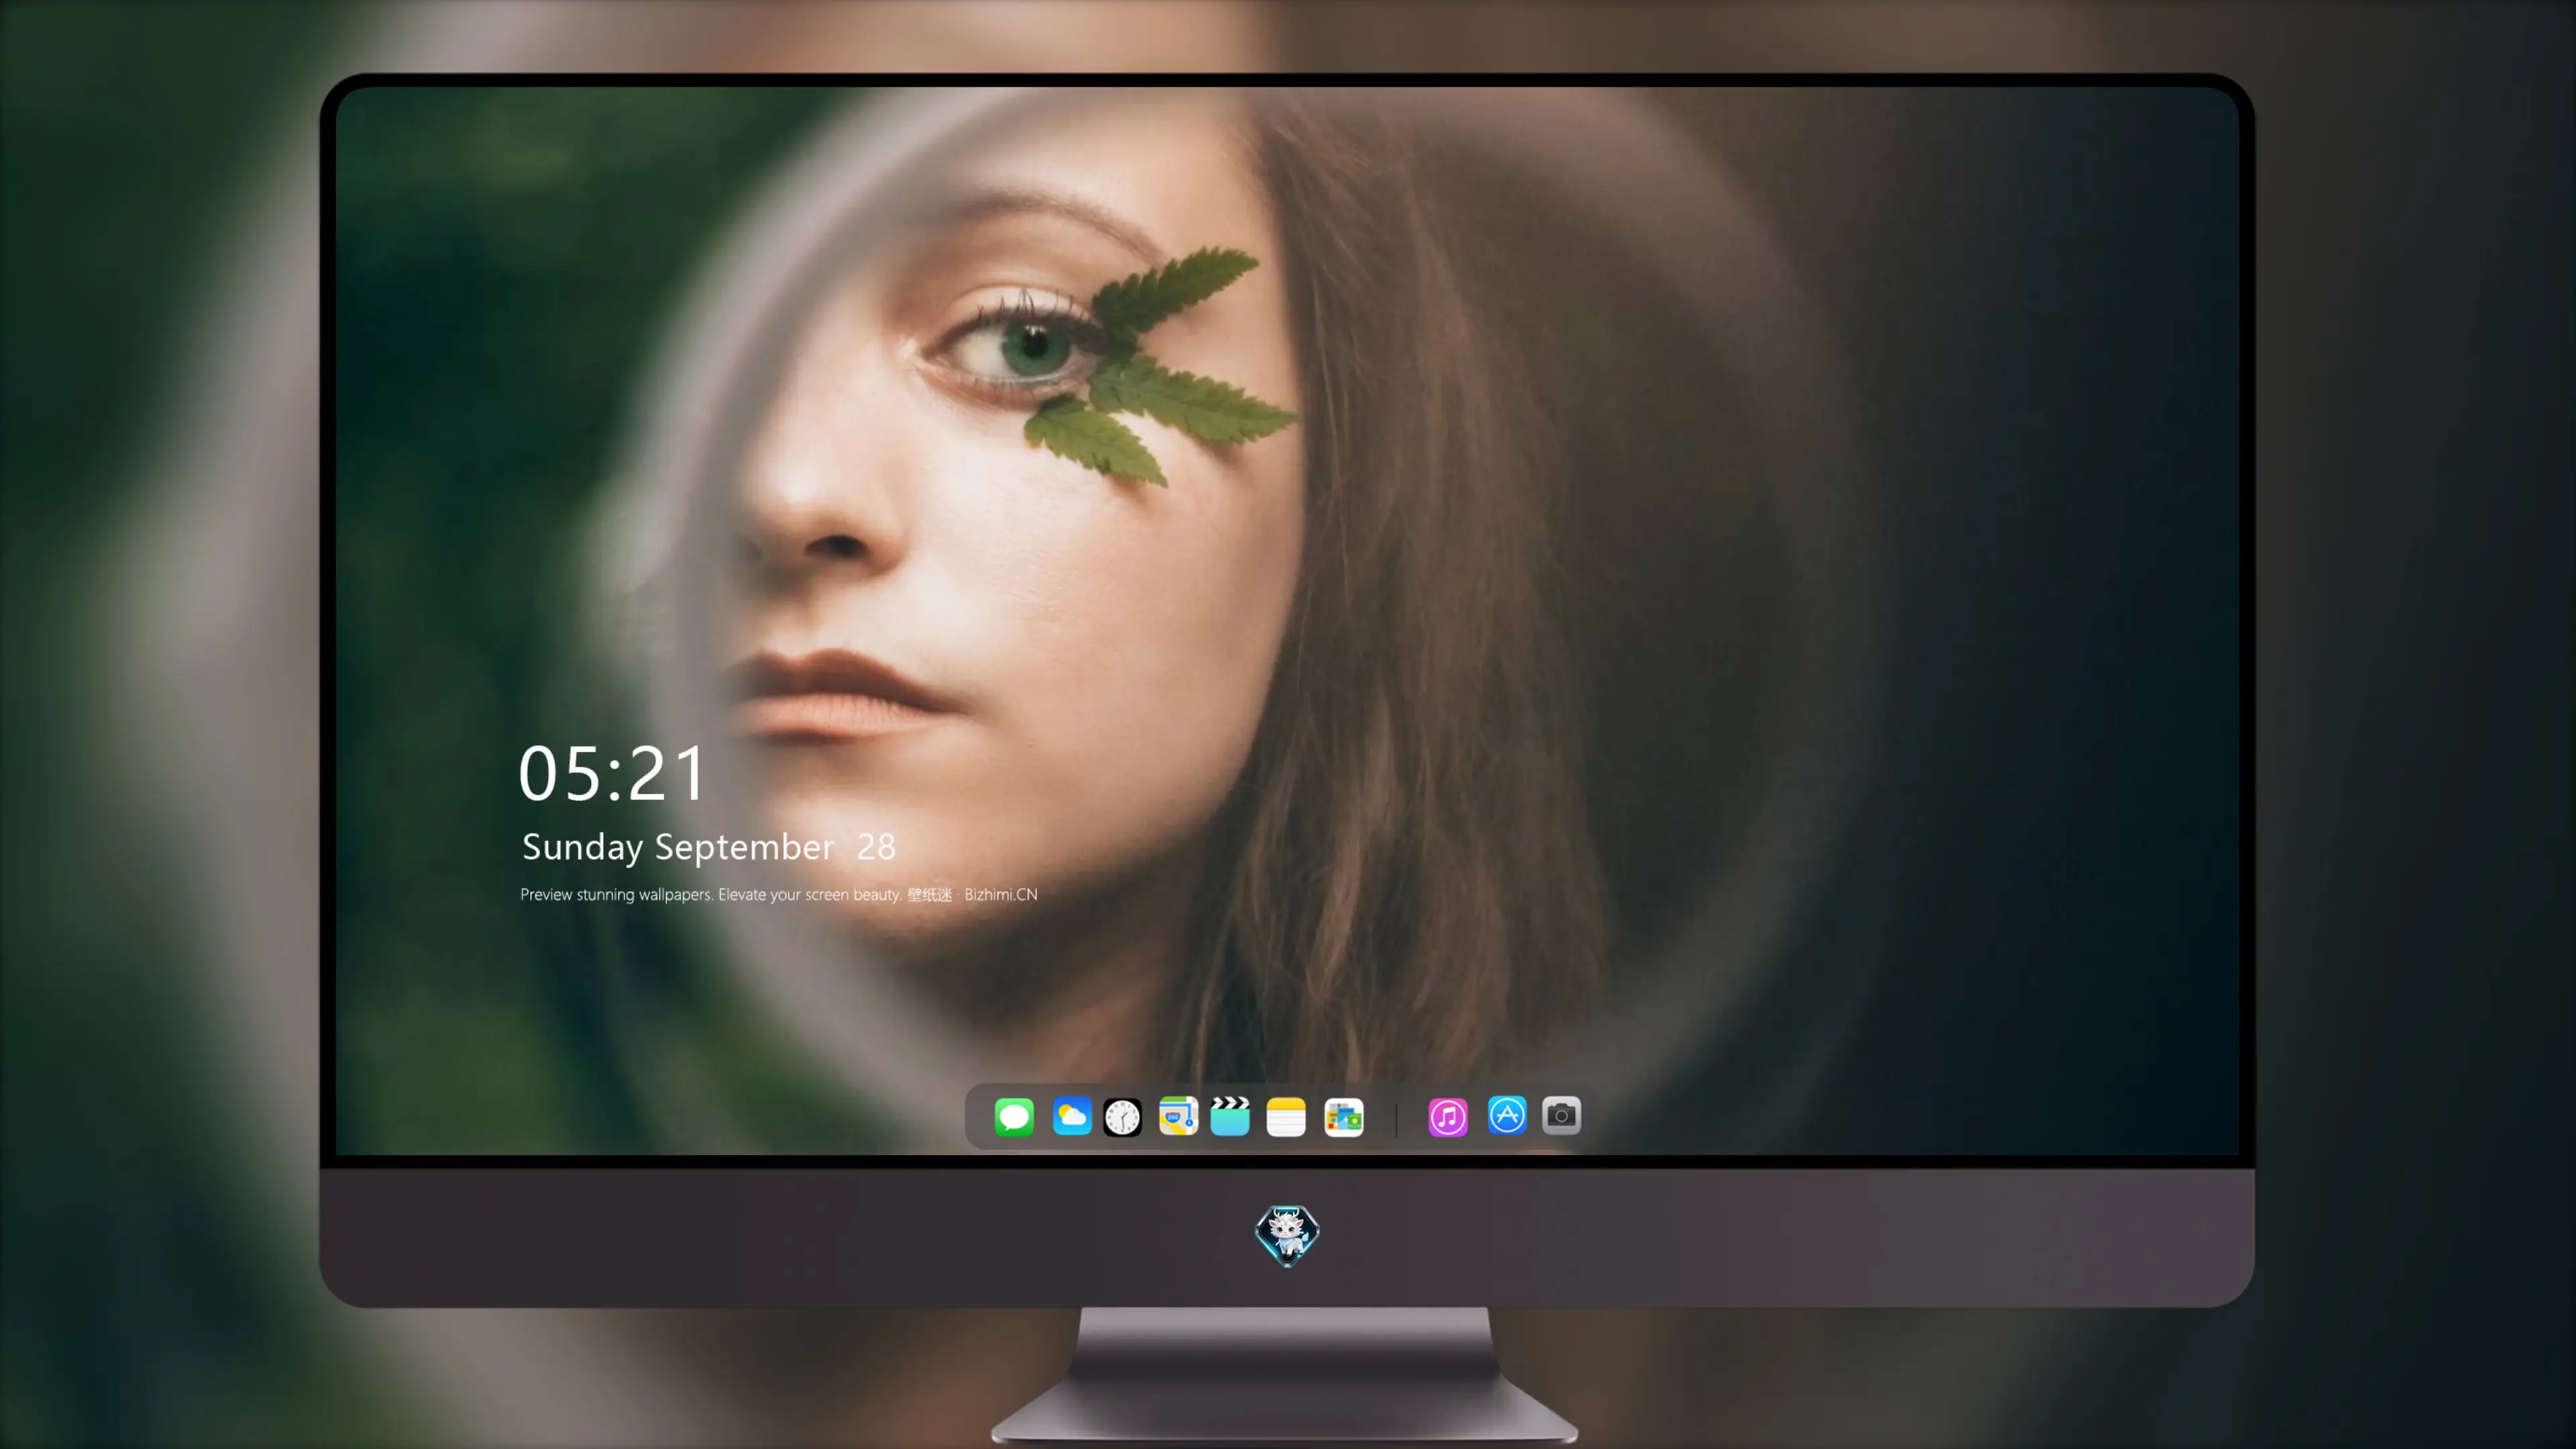The height and width of the screenshot is (1449, 2576).
Task: Click the colorful picture collage dock icon
Action: [1344, 1117]
